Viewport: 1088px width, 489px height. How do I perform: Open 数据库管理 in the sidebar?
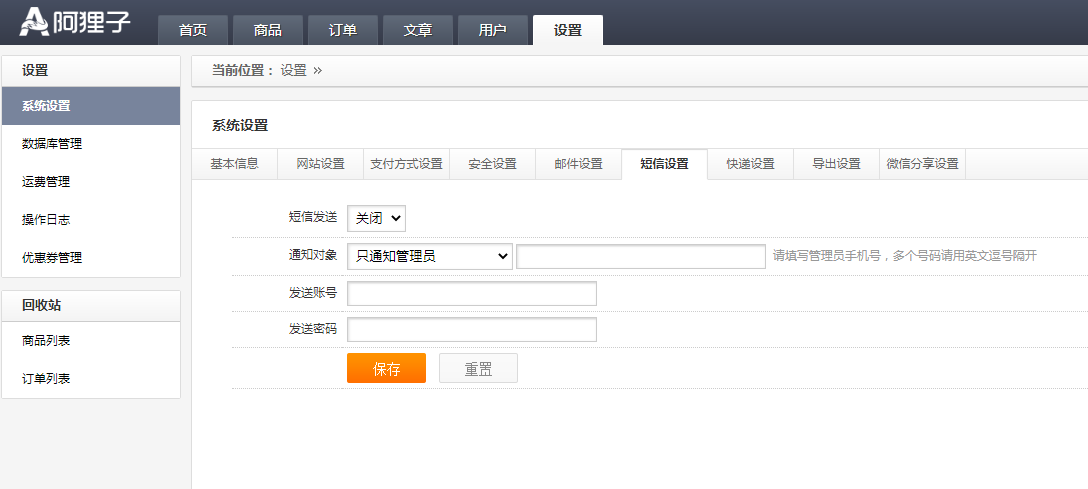(x=52, y=144)
